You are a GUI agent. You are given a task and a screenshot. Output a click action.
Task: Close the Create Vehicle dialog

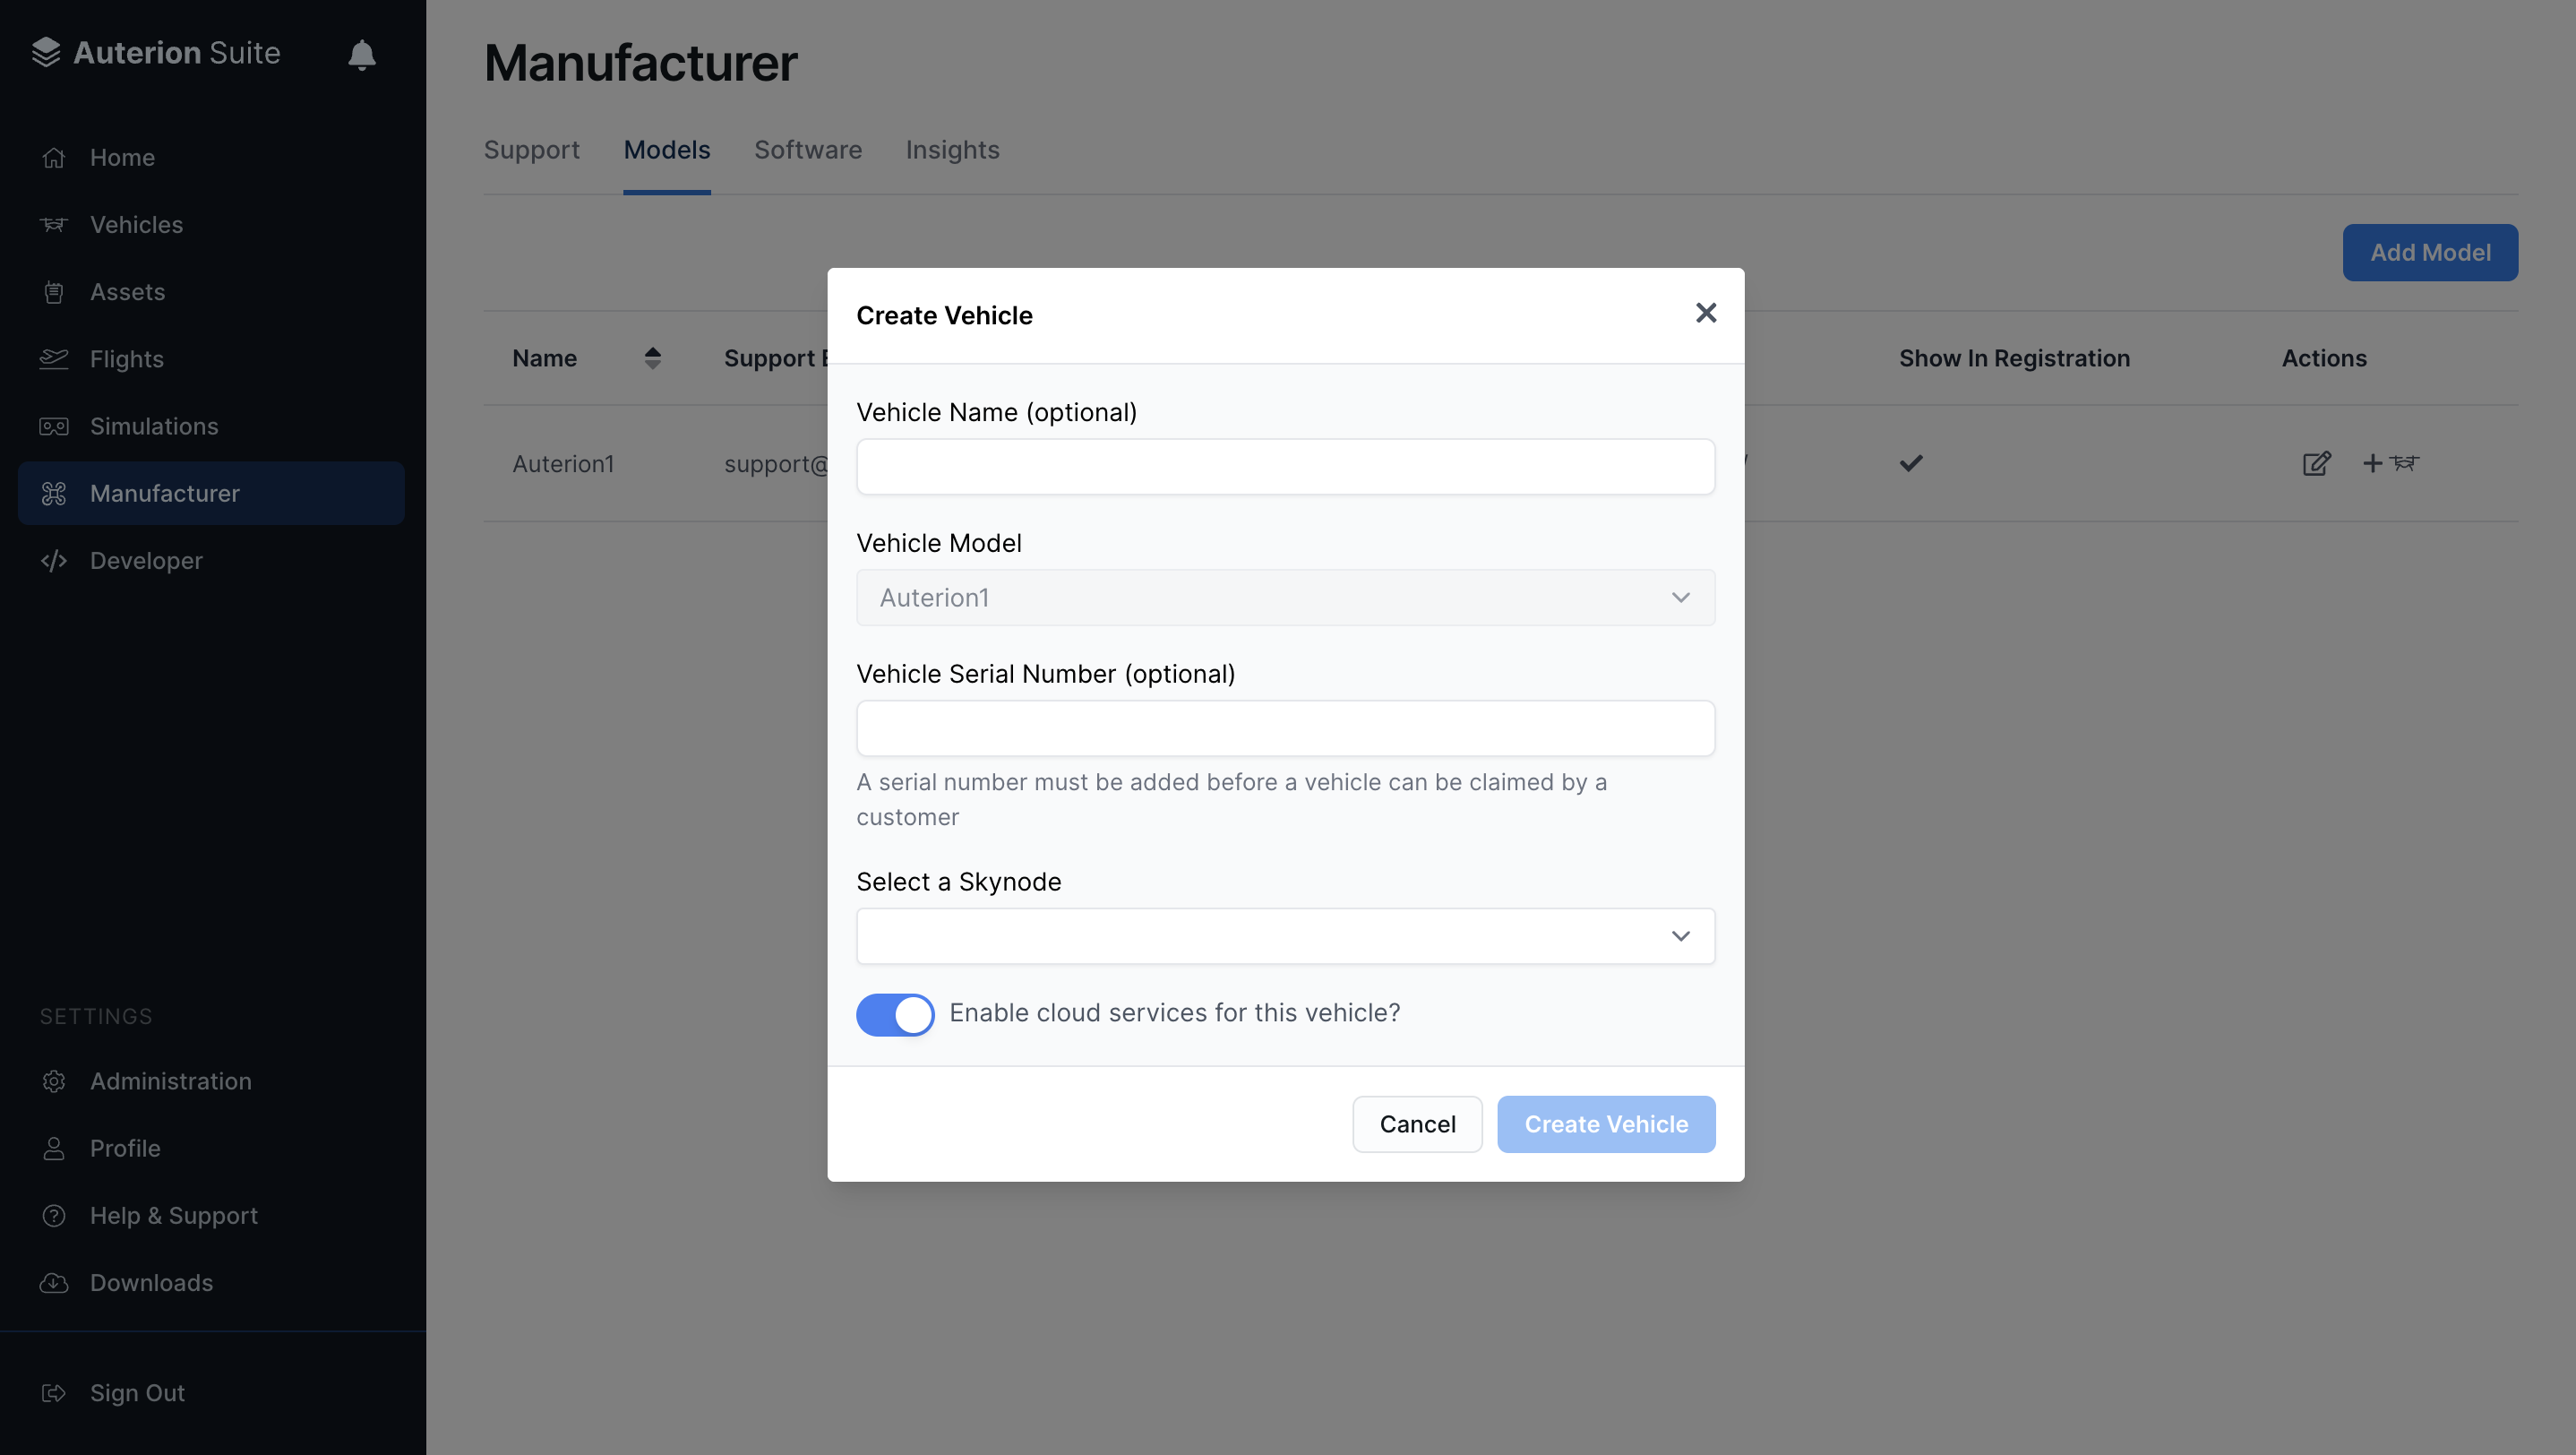click(1706, 313)
